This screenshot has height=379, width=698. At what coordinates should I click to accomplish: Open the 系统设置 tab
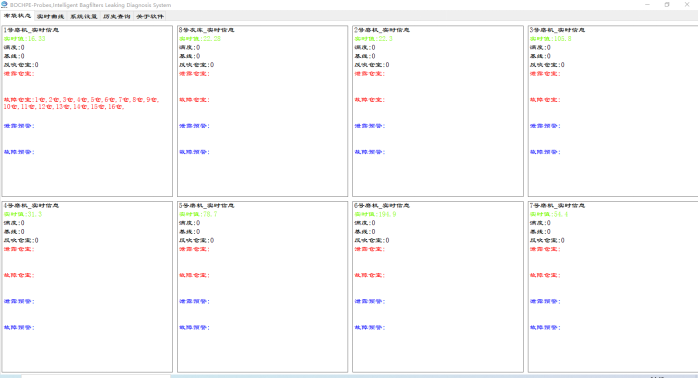[x=83, y=16]
